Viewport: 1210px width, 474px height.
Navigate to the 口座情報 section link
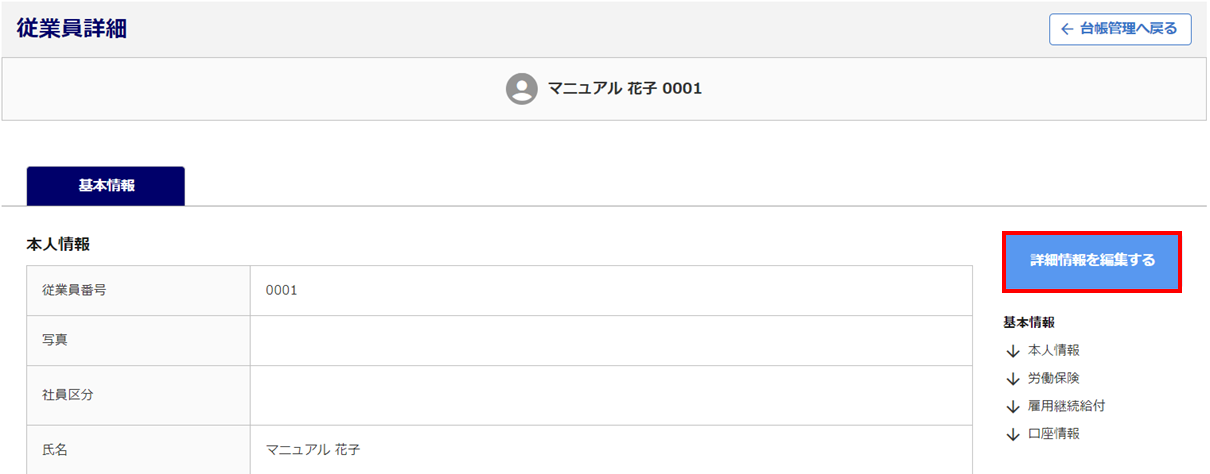coord(1053,434)
